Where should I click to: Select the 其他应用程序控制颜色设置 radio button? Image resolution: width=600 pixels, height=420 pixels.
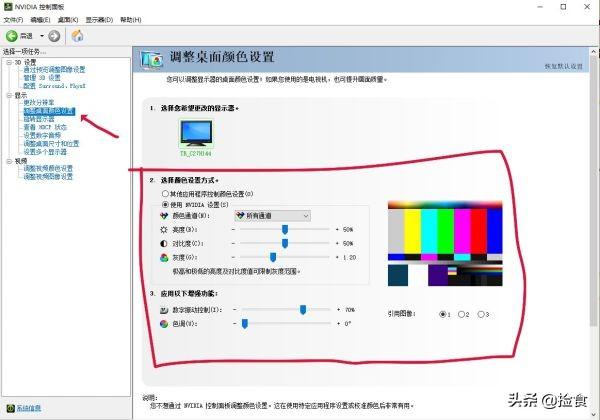[x=165, y=194]
